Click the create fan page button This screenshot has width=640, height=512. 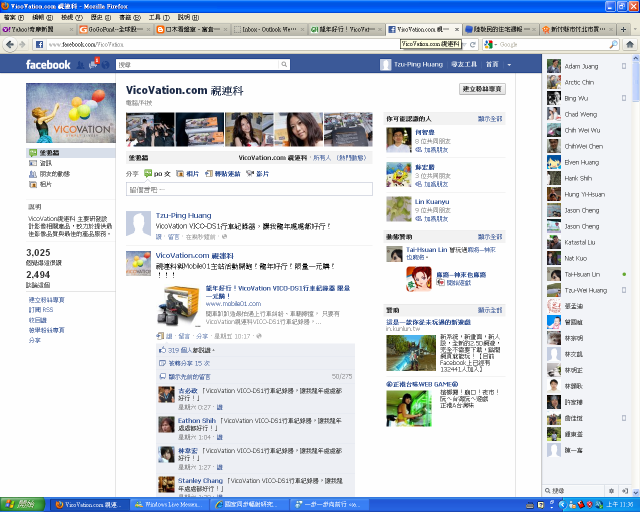(482, 89)
